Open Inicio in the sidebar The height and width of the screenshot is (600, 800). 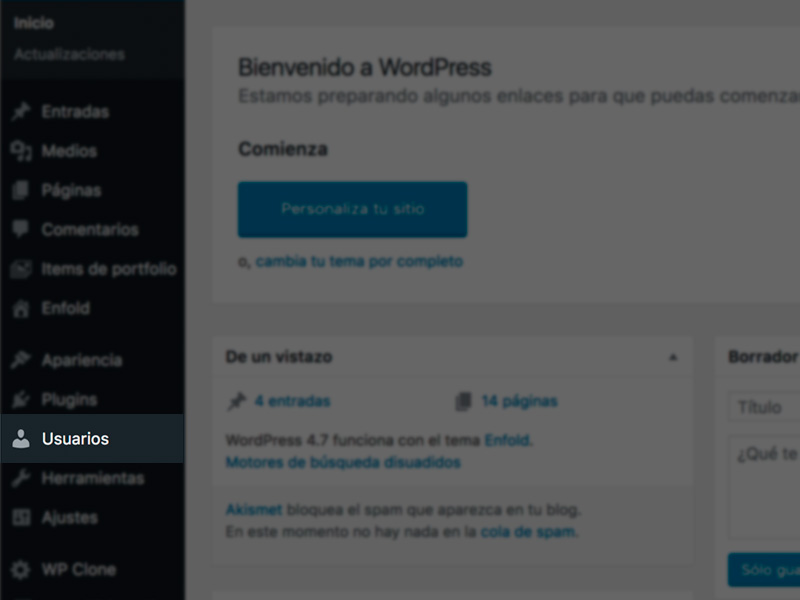(34, 23)
